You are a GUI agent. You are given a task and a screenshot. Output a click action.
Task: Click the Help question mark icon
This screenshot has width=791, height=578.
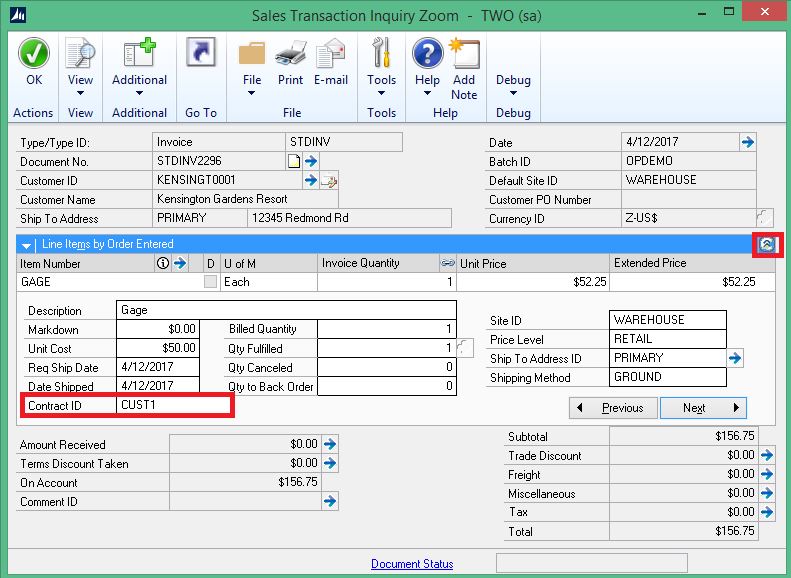[x=427, y=53]
